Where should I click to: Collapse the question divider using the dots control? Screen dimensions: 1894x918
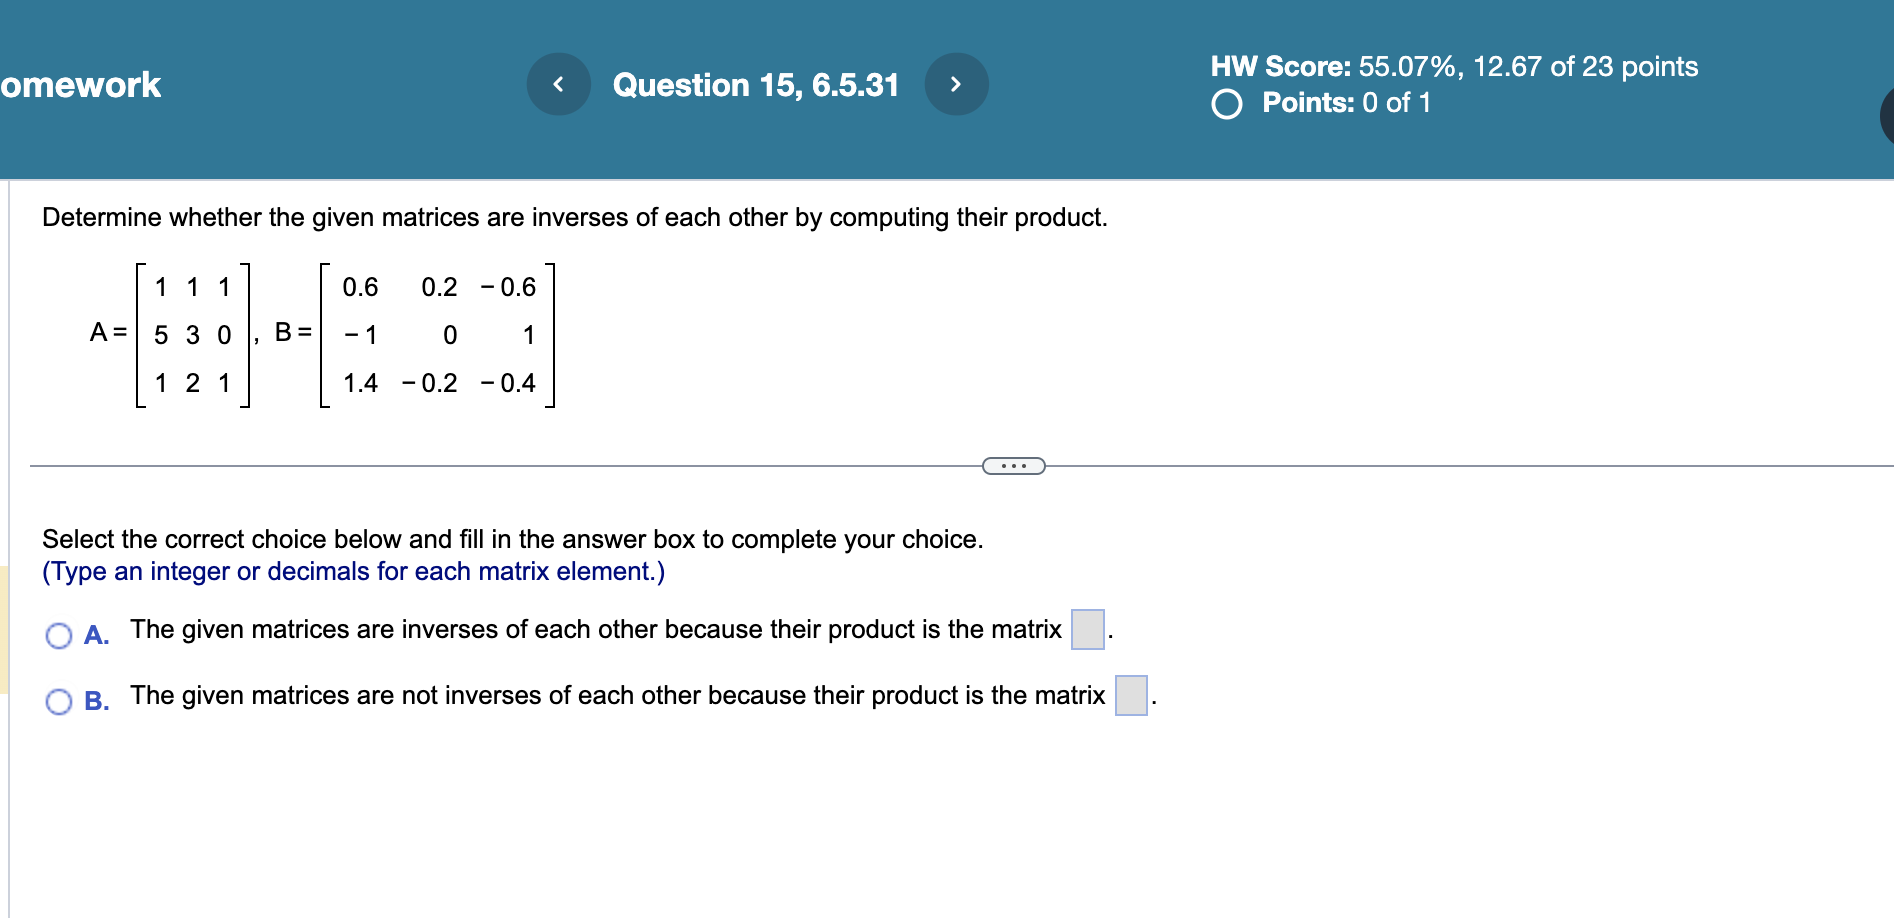1013,465
